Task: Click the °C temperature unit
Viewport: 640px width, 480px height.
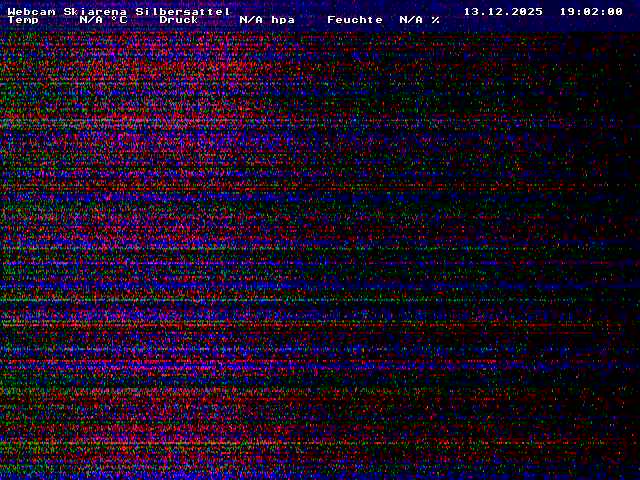Action: [x=119, y=20]
